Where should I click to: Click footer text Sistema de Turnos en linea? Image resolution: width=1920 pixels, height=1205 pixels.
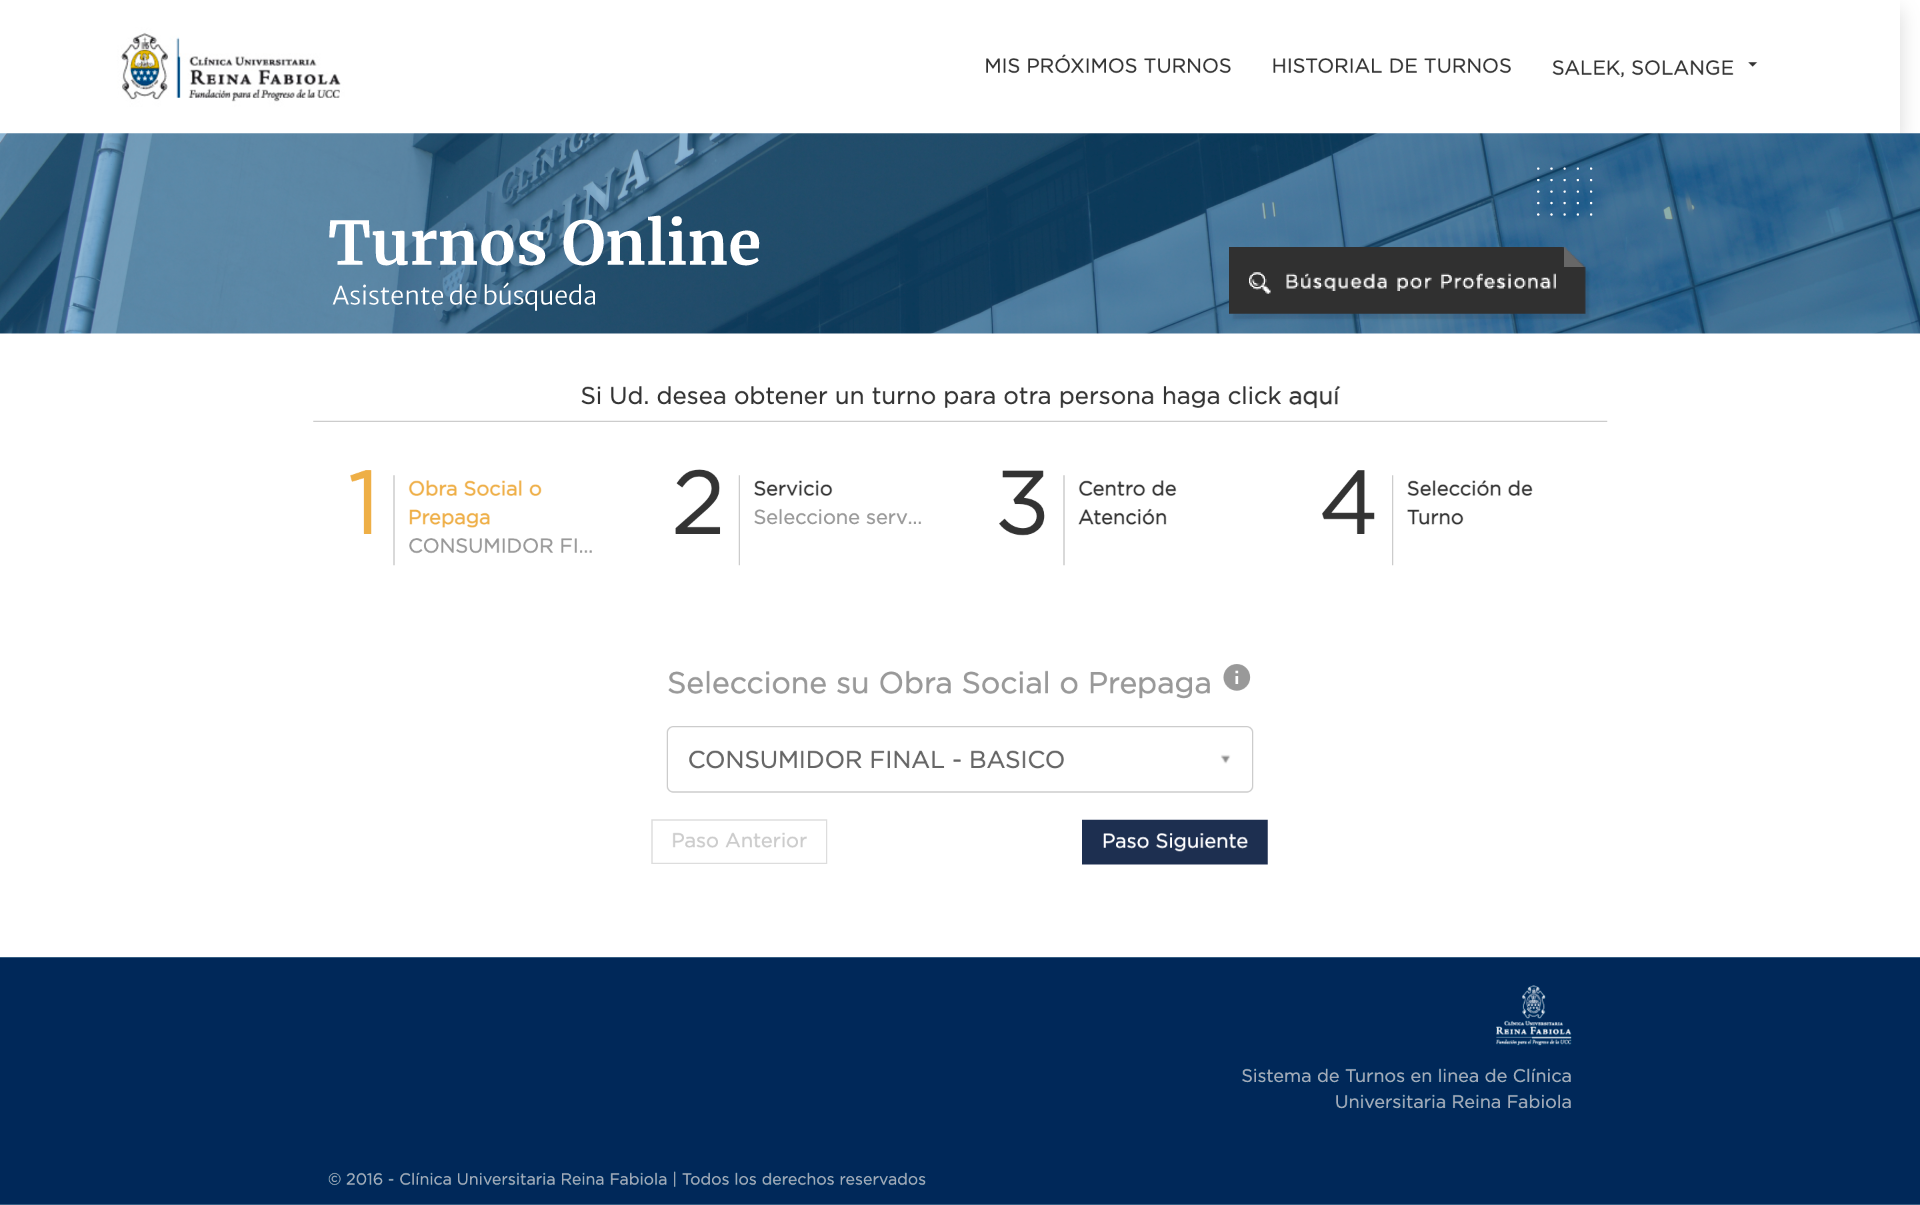[x=1406, y=1089]
